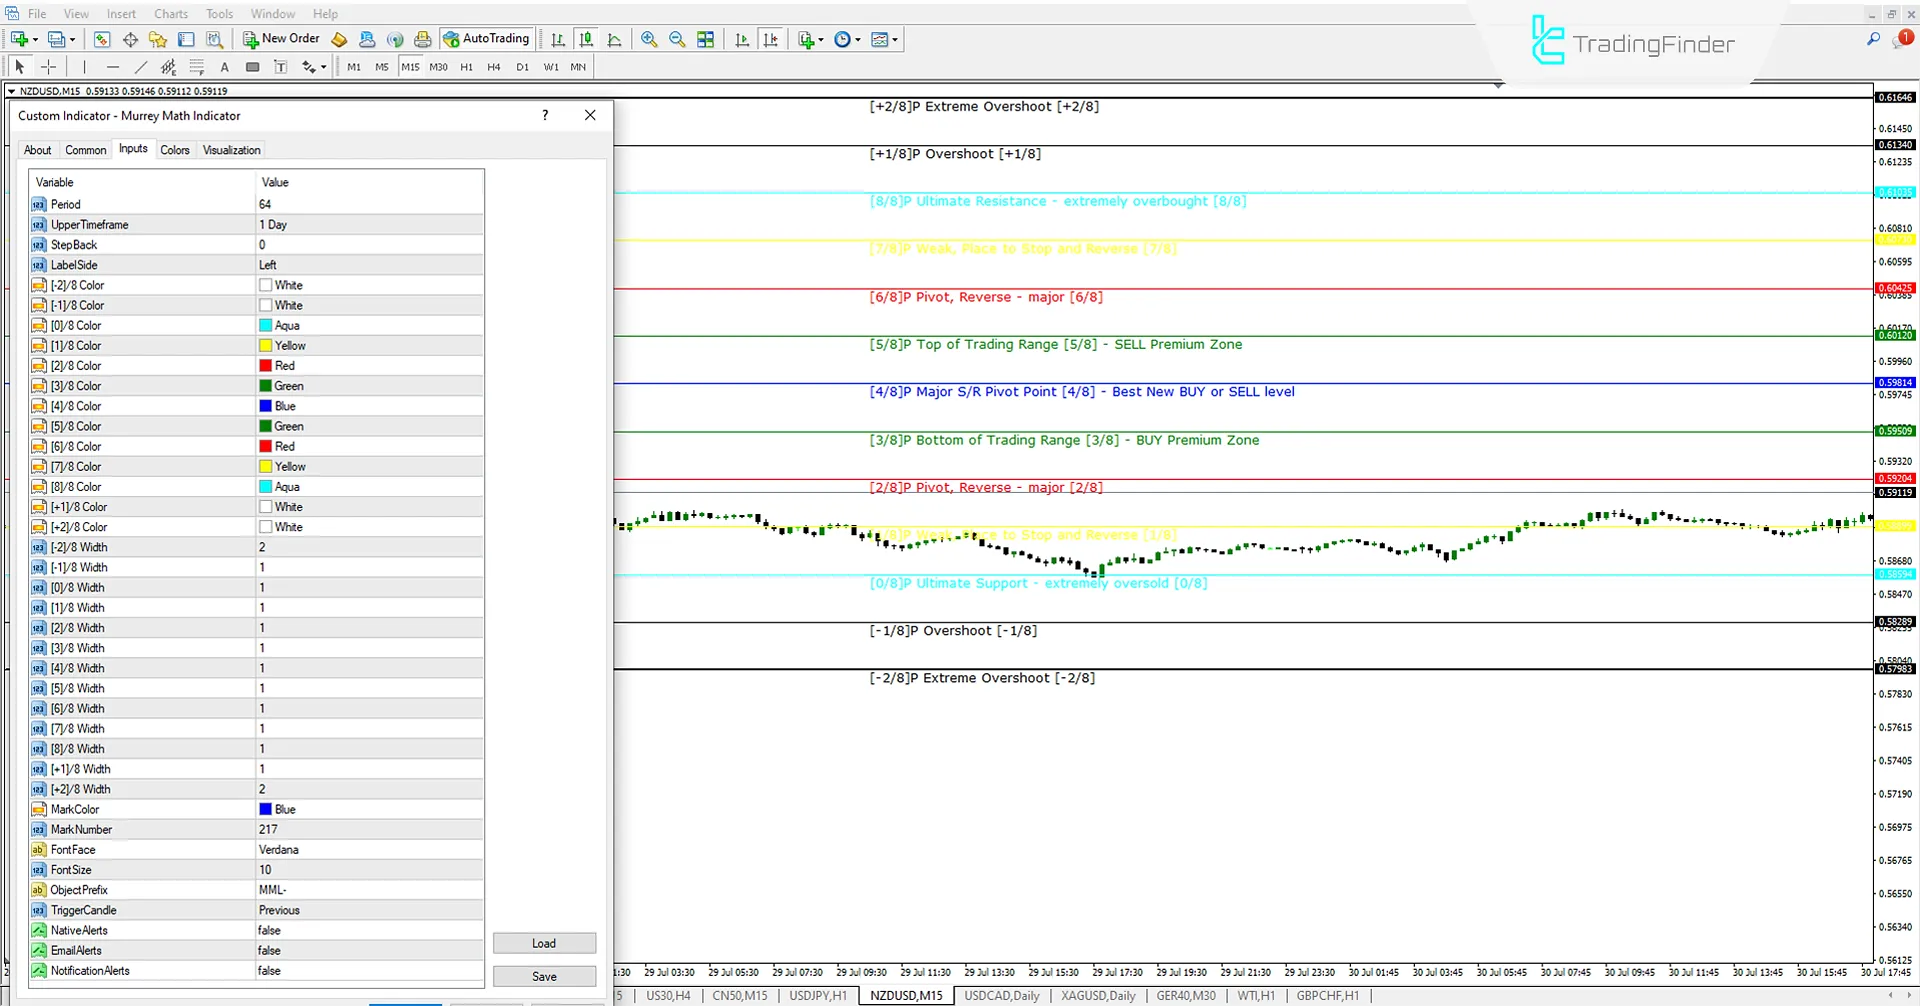Screen dimensions: 1920x1006
Task: Switch chart to the USDCAD,Daily tab
Action: [1001, 995]
